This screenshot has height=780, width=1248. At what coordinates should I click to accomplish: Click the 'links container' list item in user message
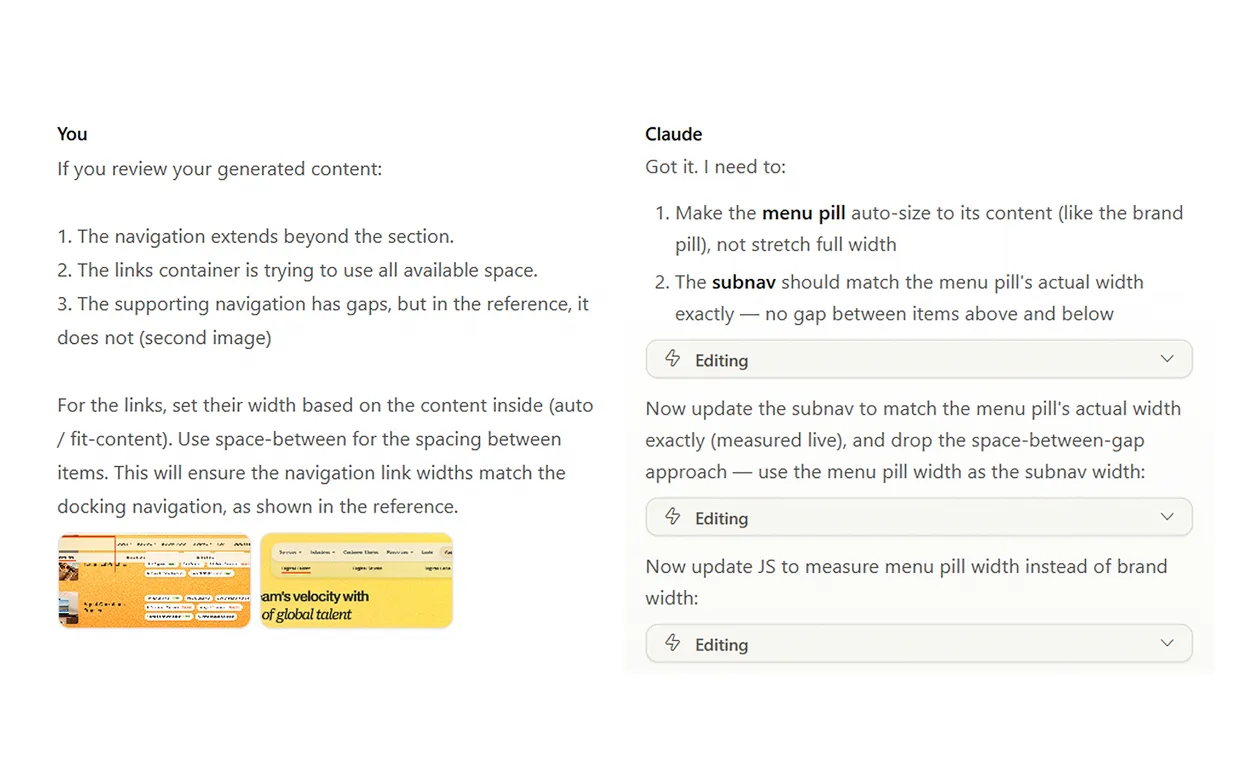pos(298,270)
